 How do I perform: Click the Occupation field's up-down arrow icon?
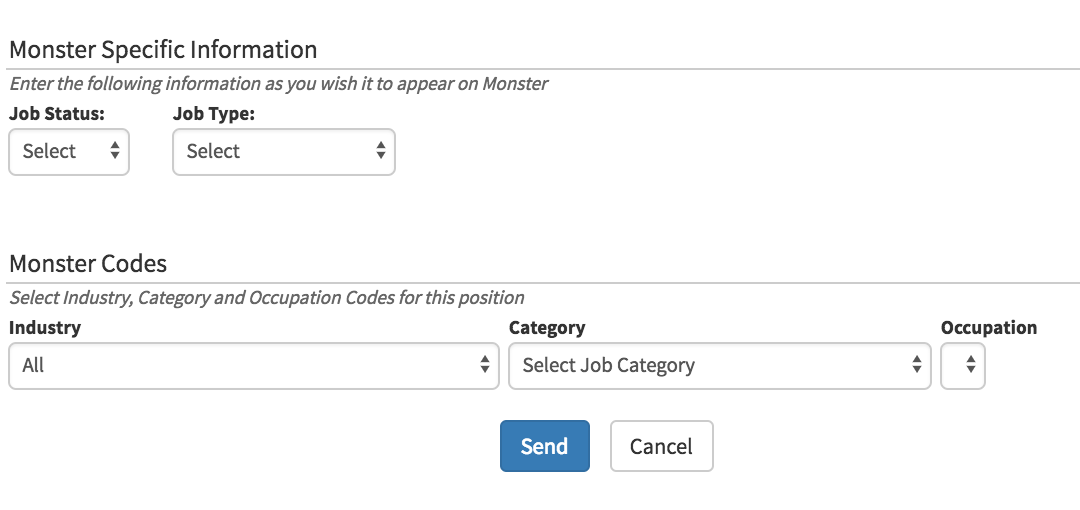click(x=970, y=366)
